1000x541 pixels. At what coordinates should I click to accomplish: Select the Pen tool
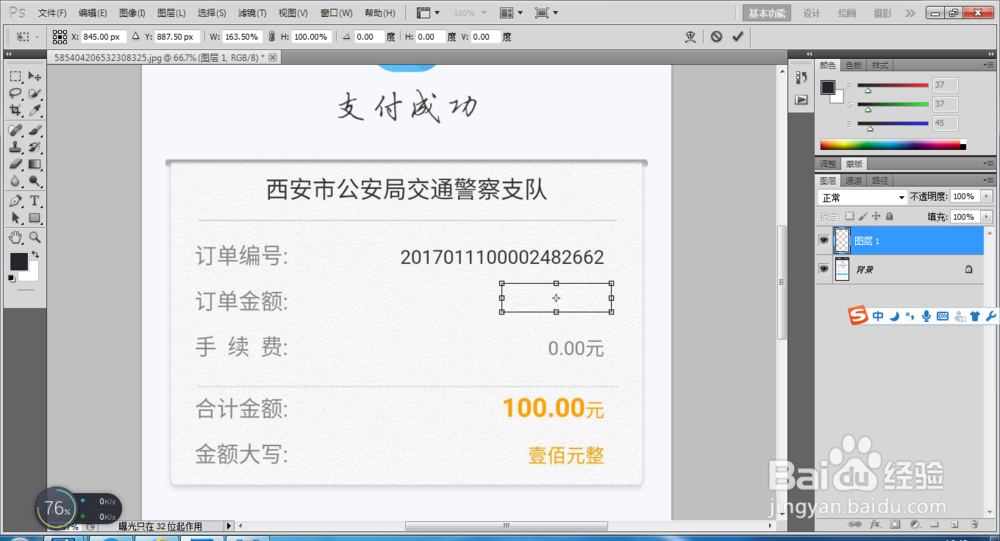pos(16,201)
